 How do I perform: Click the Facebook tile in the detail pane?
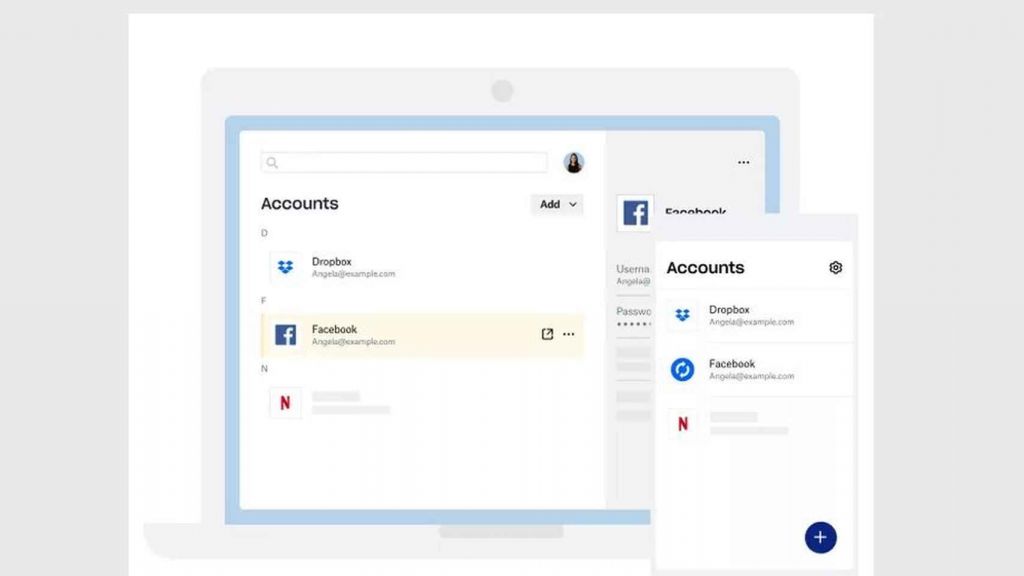click(x=636, y=212)
